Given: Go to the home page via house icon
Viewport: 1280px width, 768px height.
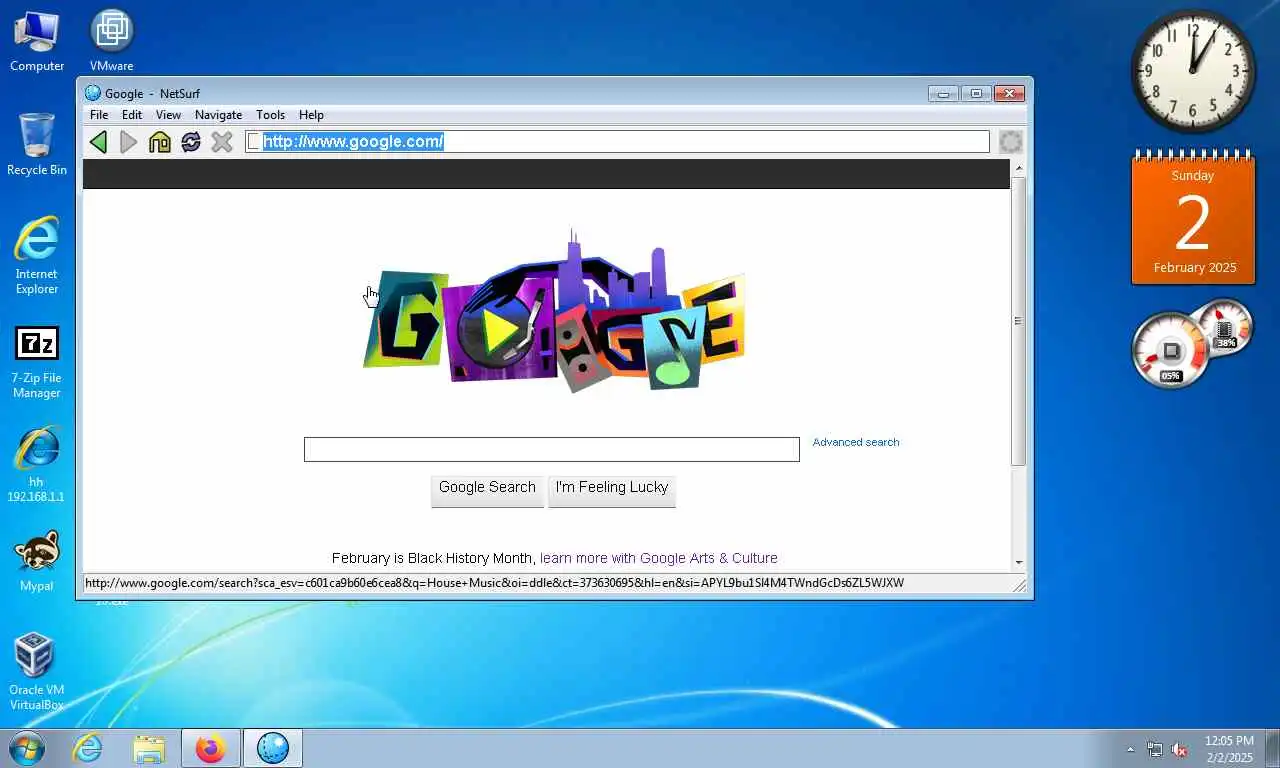Looking at the screenshot, I should [x=160, y=142].
